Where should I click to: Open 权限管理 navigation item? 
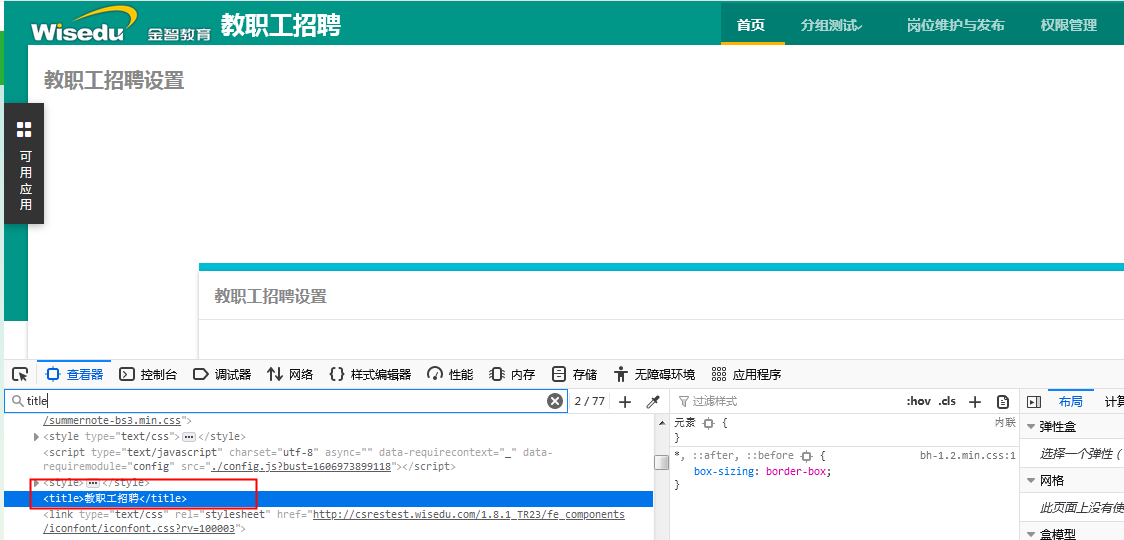point(1069,25)
